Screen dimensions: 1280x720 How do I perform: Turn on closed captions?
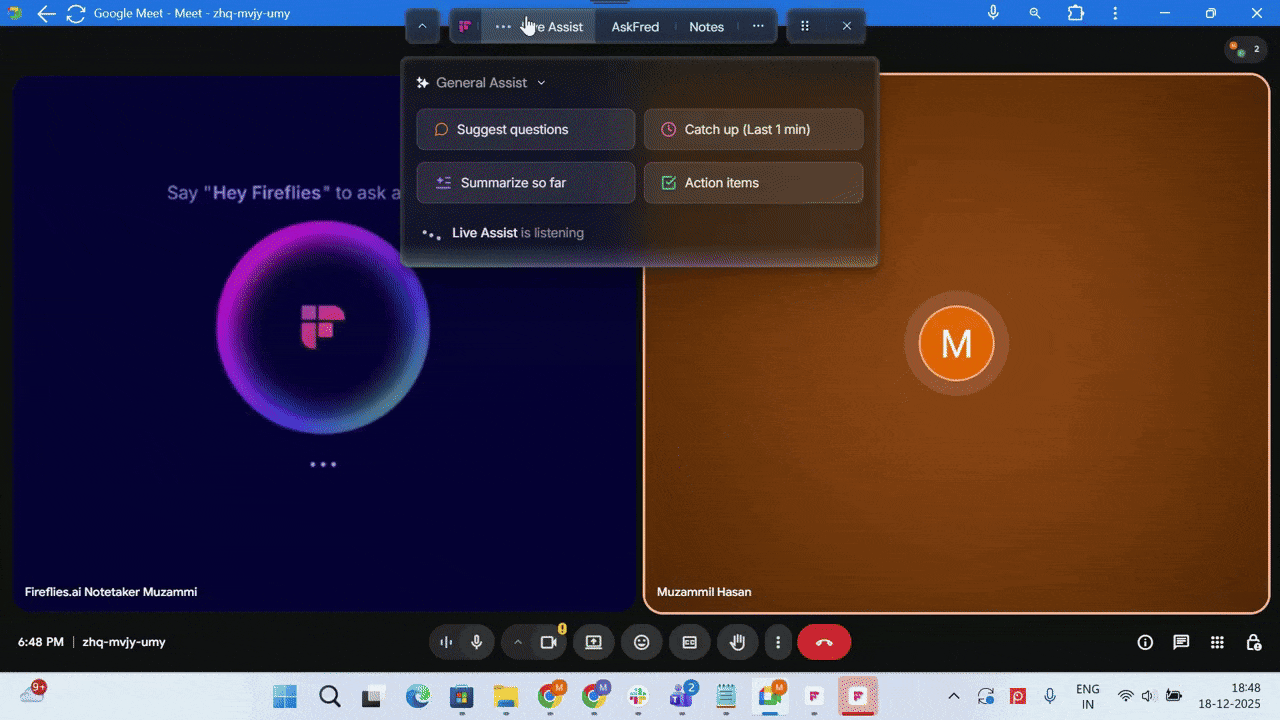pyautogui.click(x=690, y=642)
